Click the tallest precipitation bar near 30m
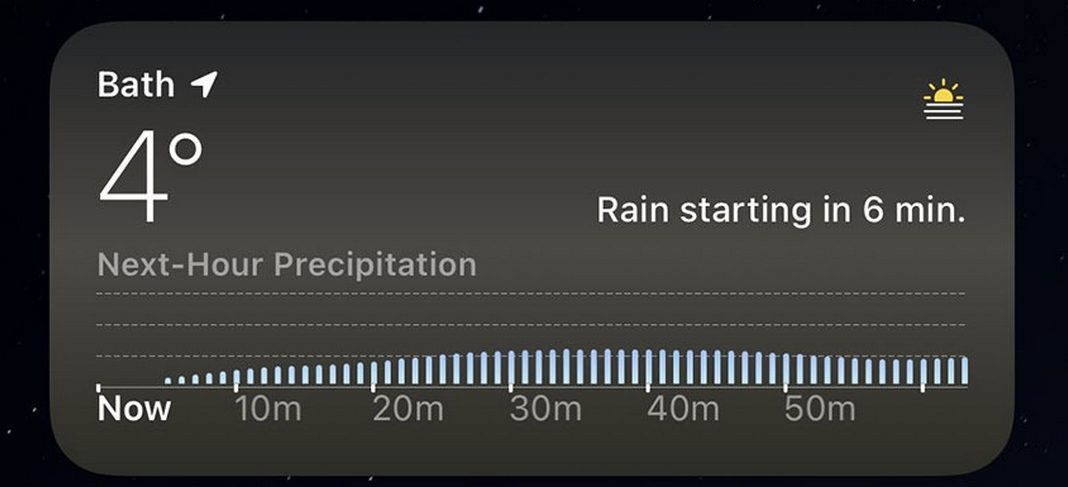 [x=566, y=367]
